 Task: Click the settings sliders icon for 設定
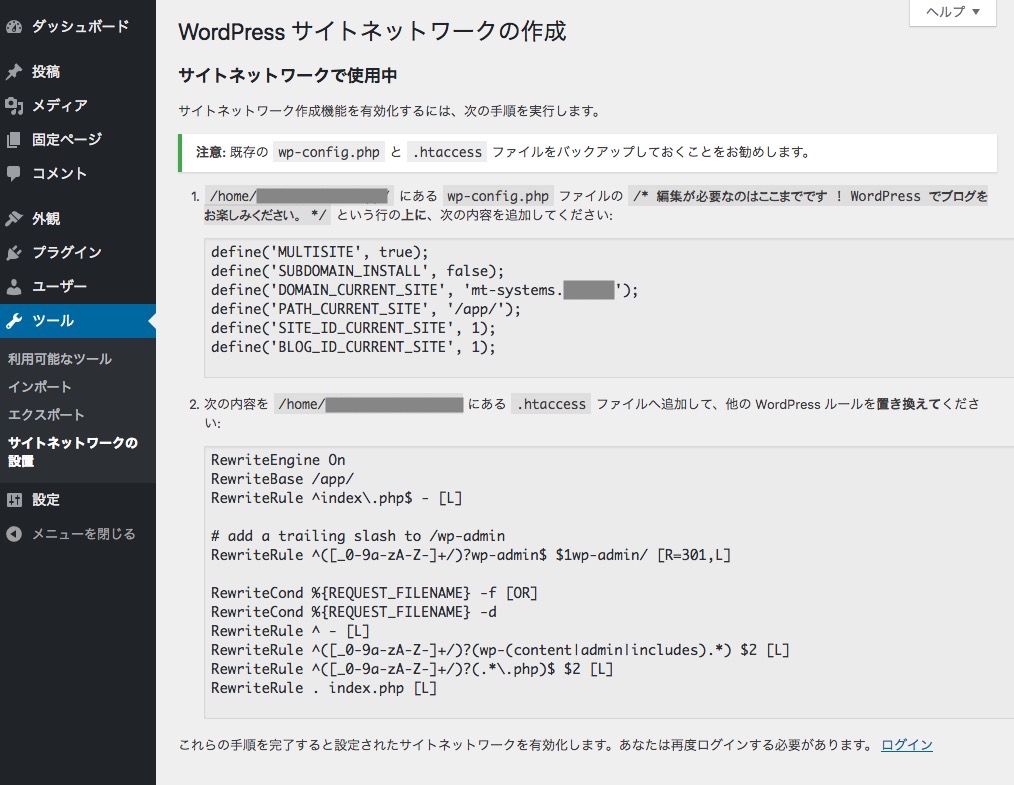[x=14, y=500]
